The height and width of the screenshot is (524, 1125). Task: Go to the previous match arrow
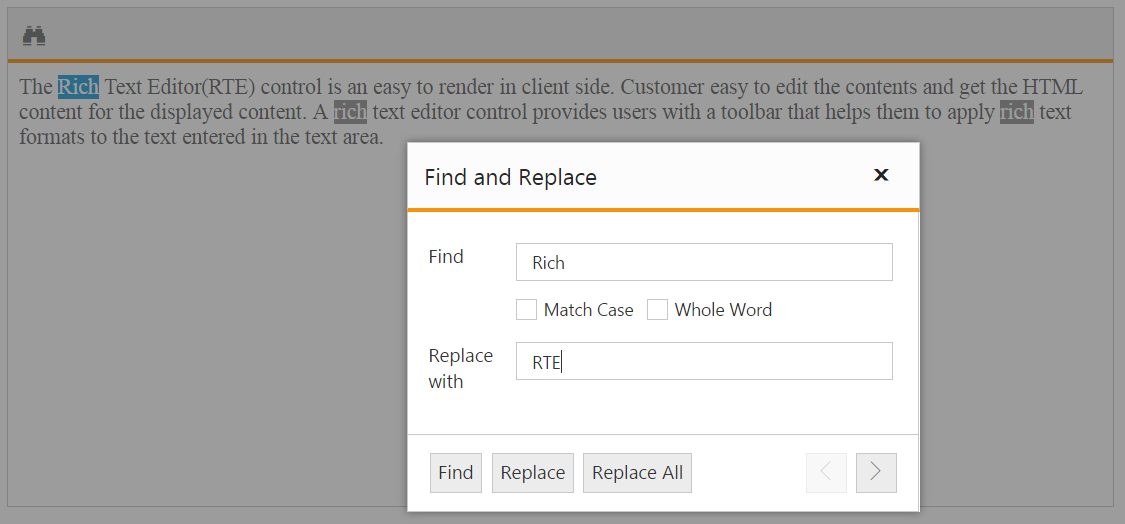pyautogui.click(x=826, y=473)
